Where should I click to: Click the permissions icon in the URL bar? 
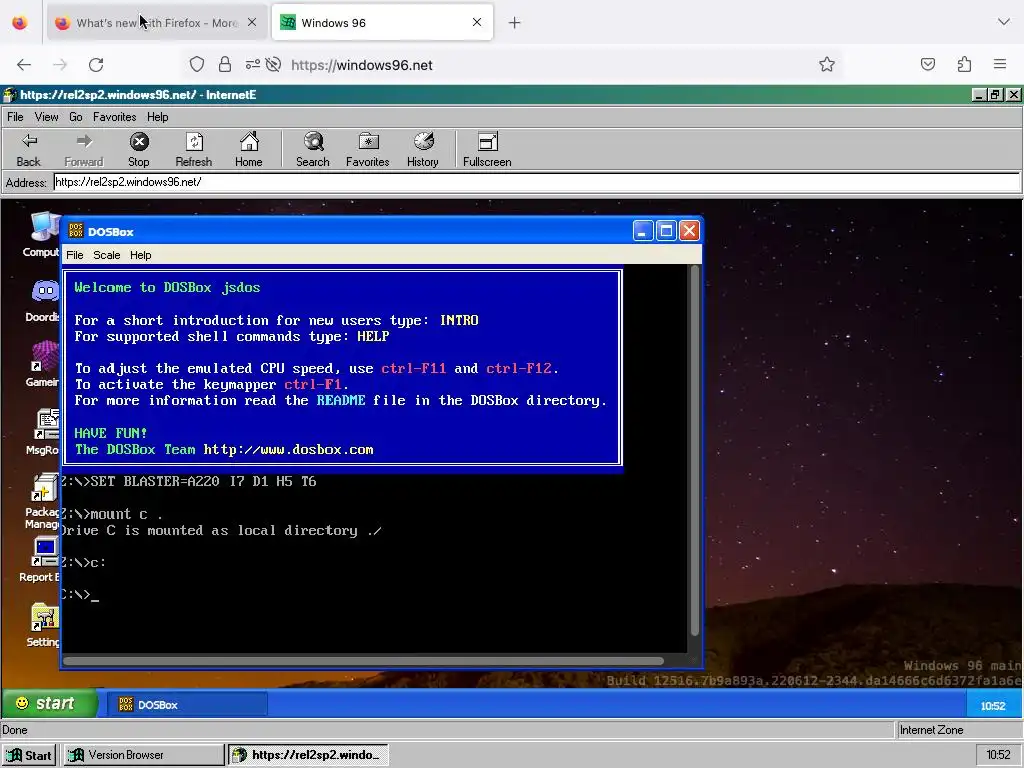tap(253, 64)
